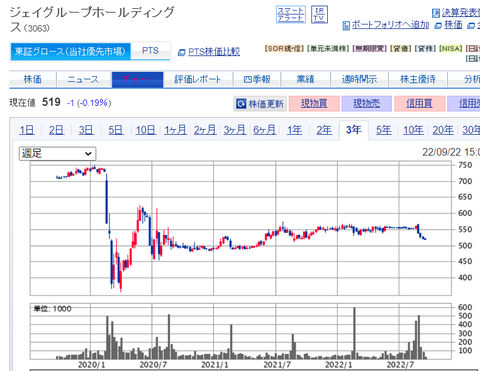
Task: Select the 10日 chart period
Action: pos(146,130)
